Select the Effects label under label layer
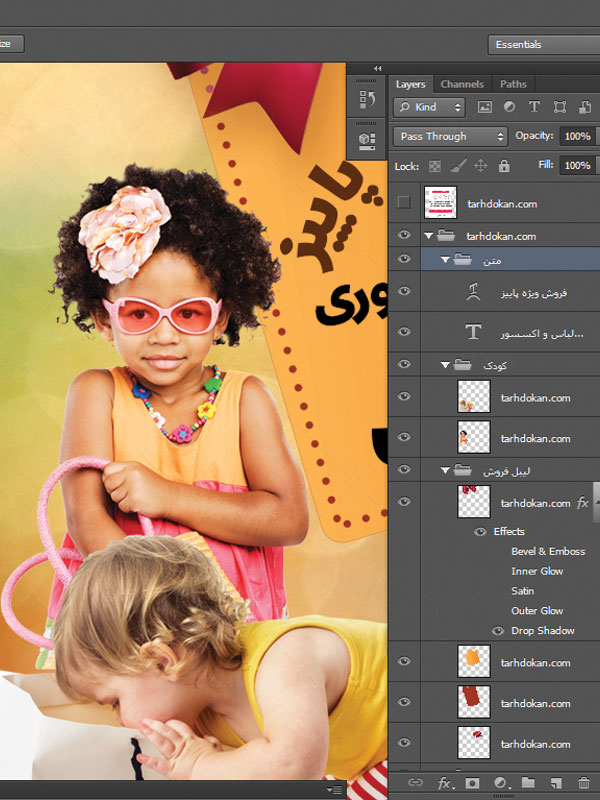Screen dimensions: 600x800 pos(509,532)
